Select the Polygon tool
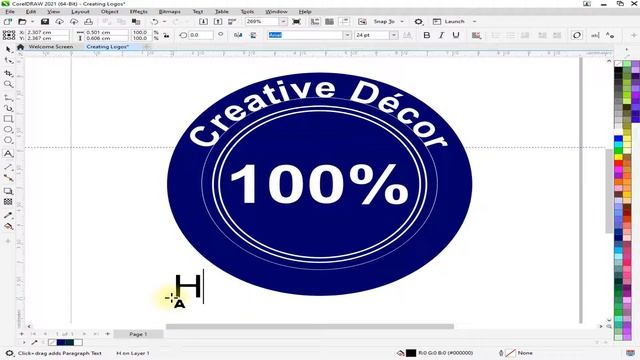640x360 pixels. [8, 140]
